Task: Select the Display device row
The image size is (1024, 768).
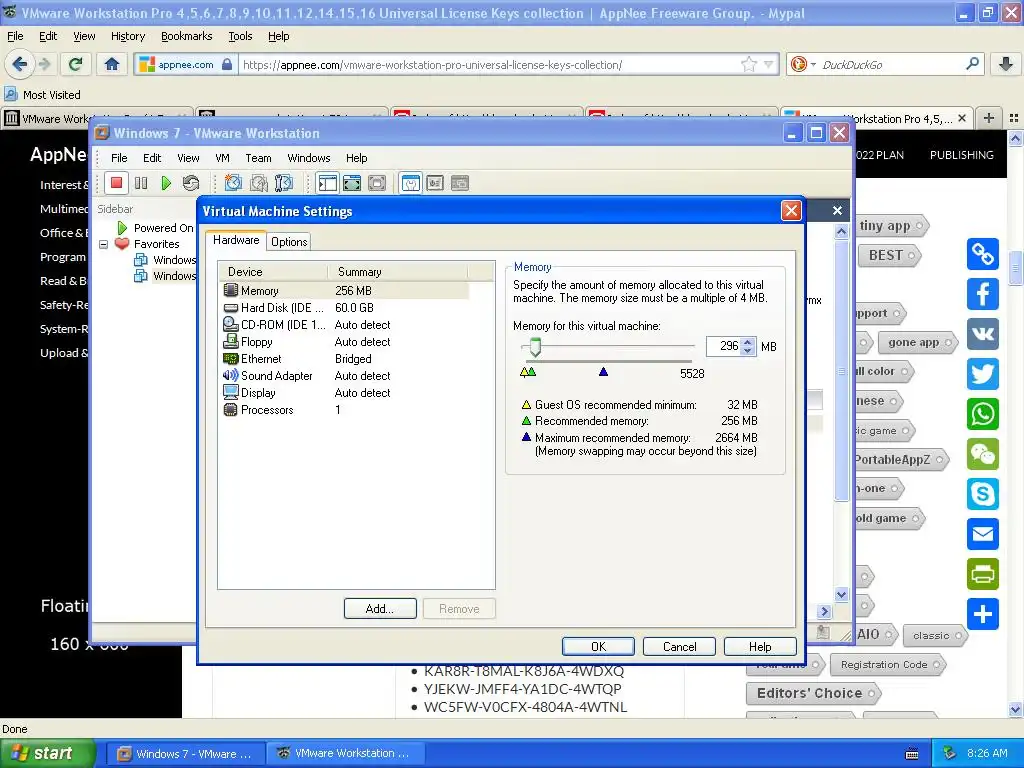Action: 345,392
